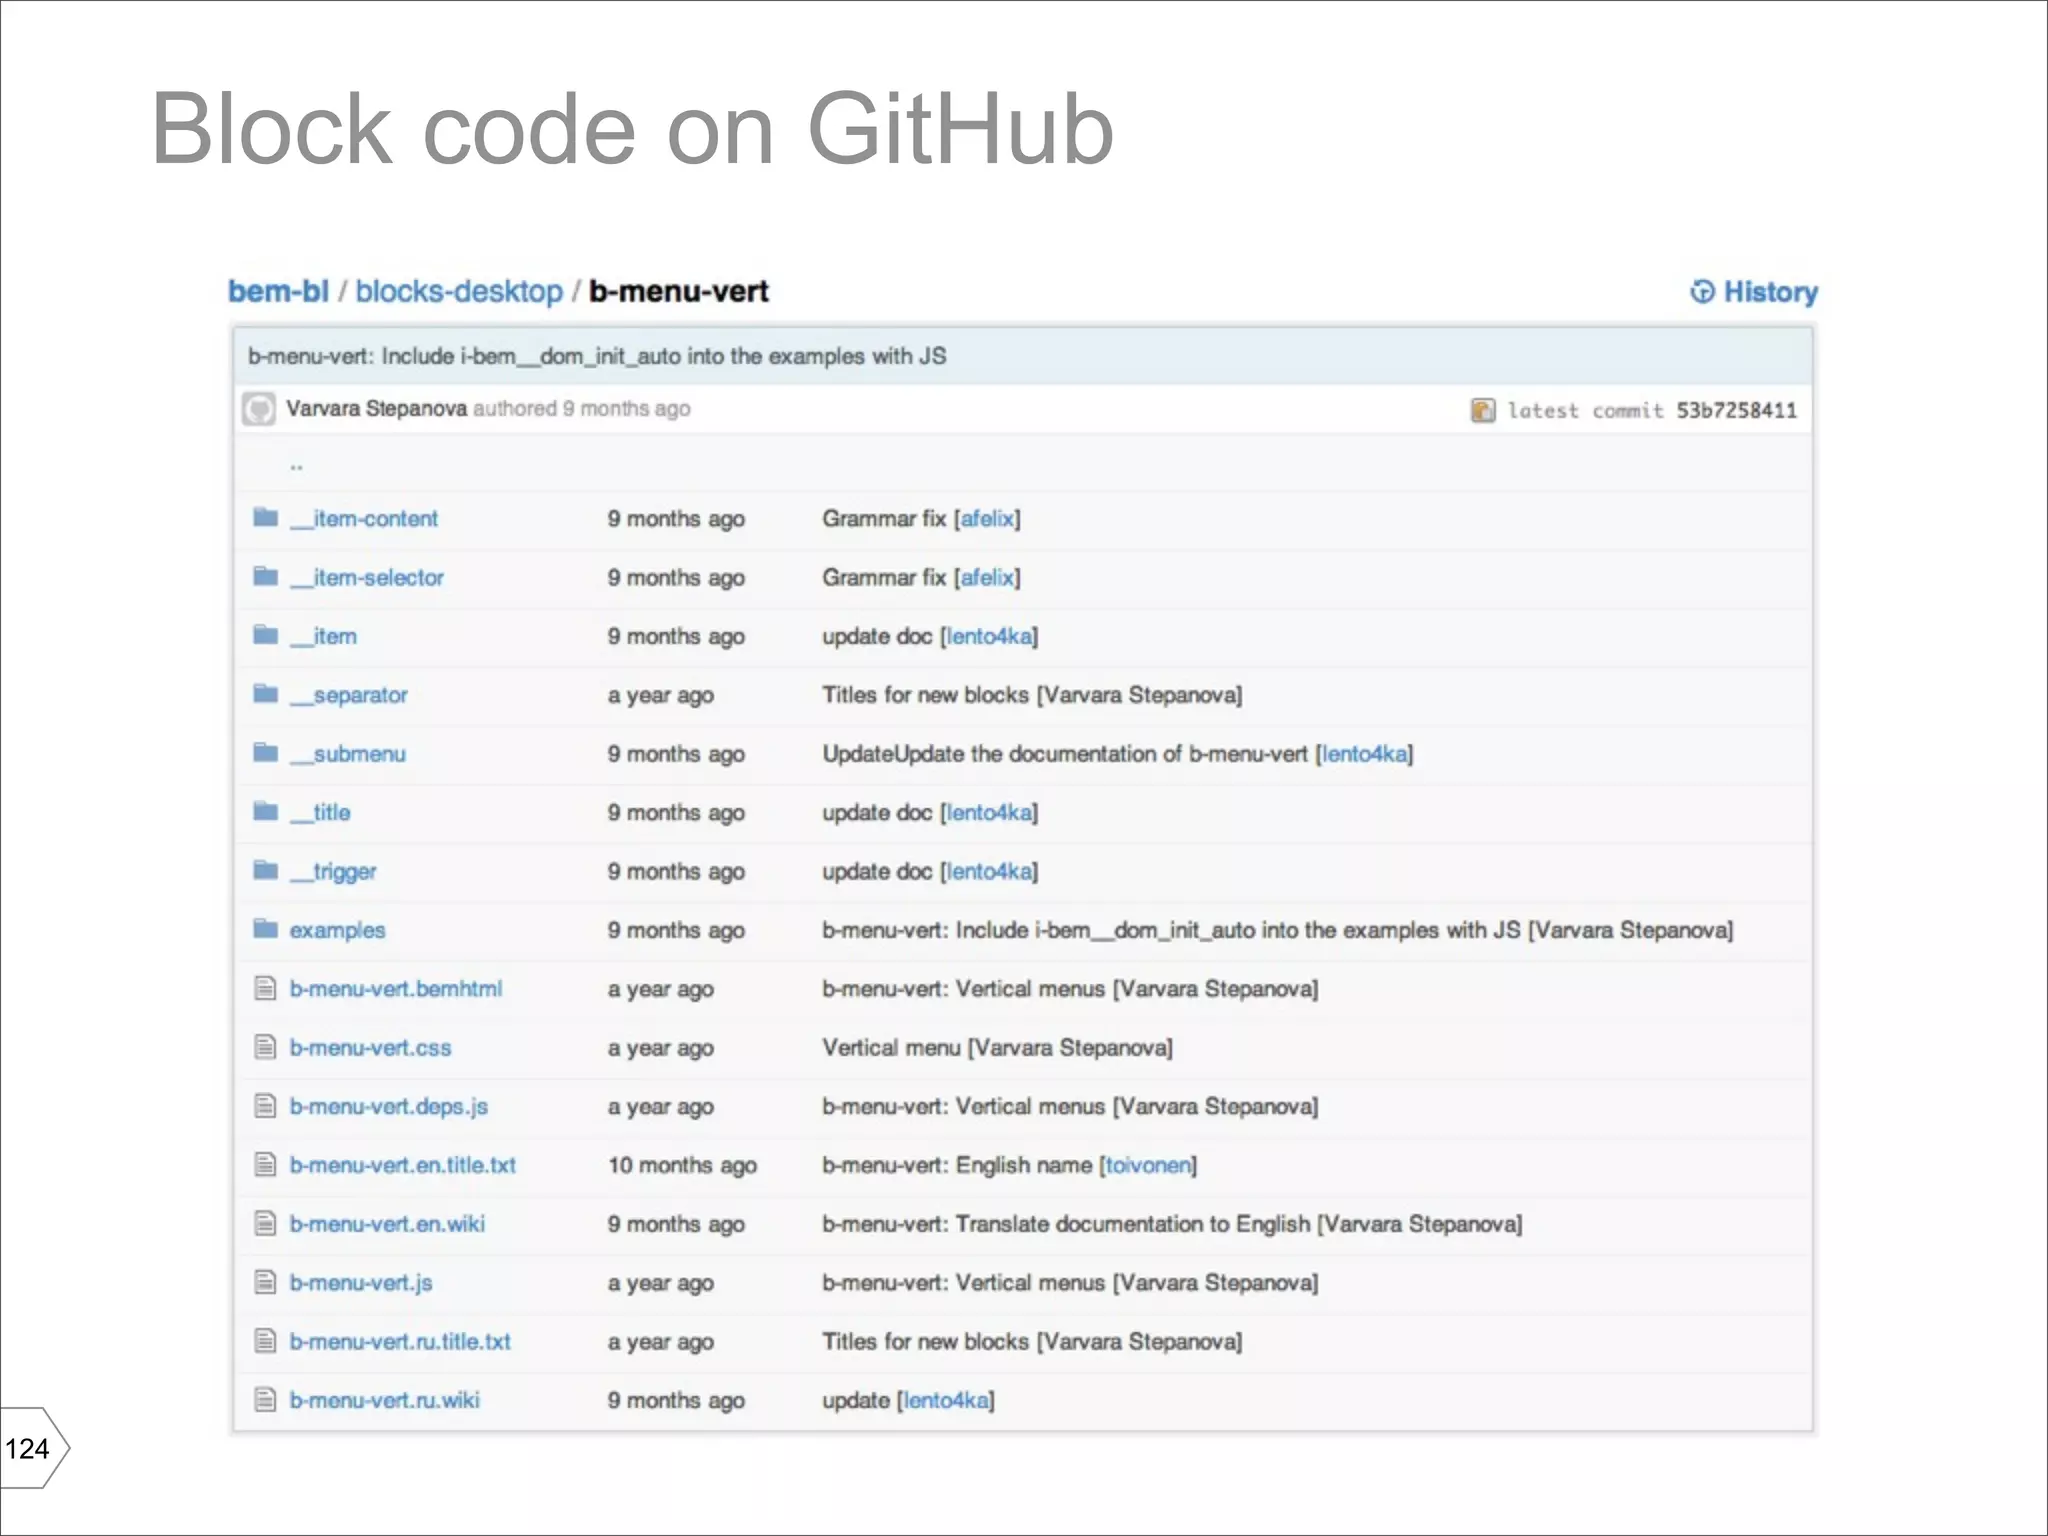Open b-menu-vert.deps.js file
2048x1536 pixels.
point(389,1107)
